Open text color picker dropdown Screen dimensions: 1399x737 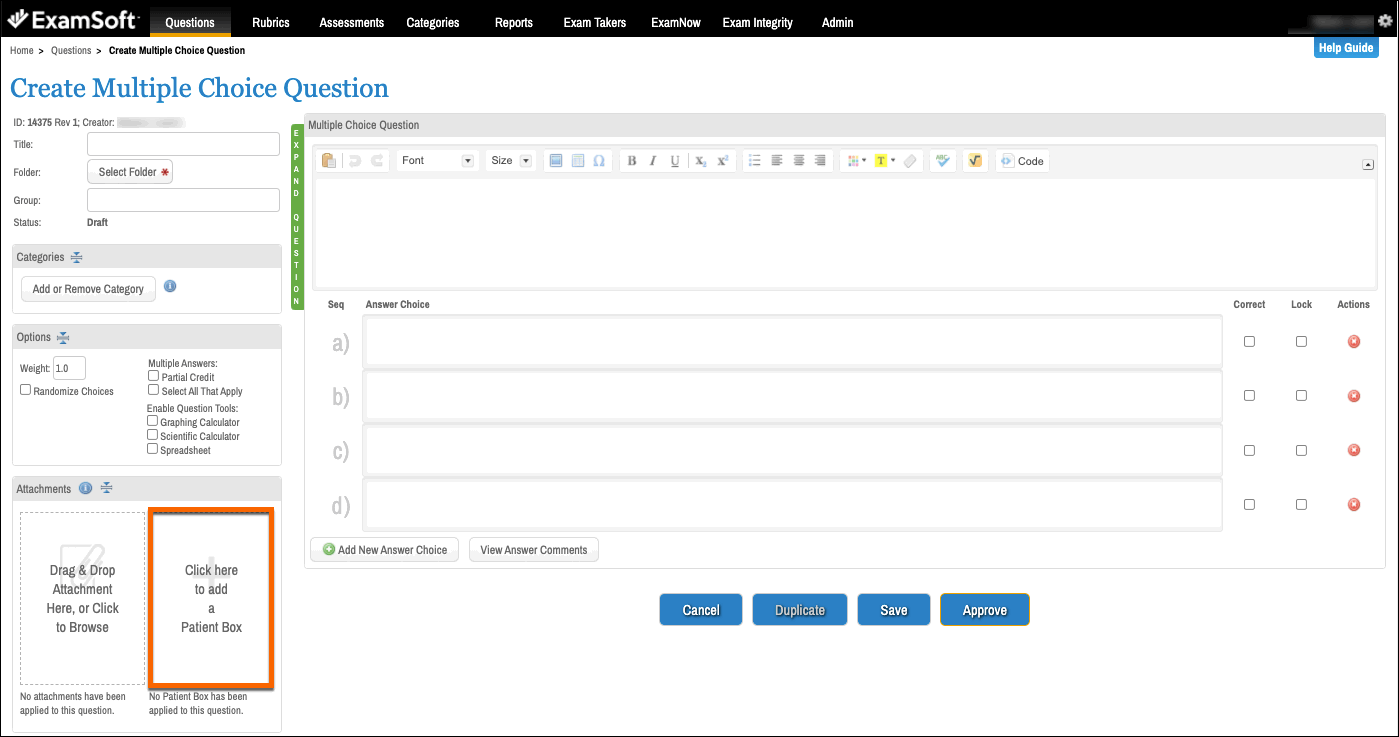click(x=856, y=161)
